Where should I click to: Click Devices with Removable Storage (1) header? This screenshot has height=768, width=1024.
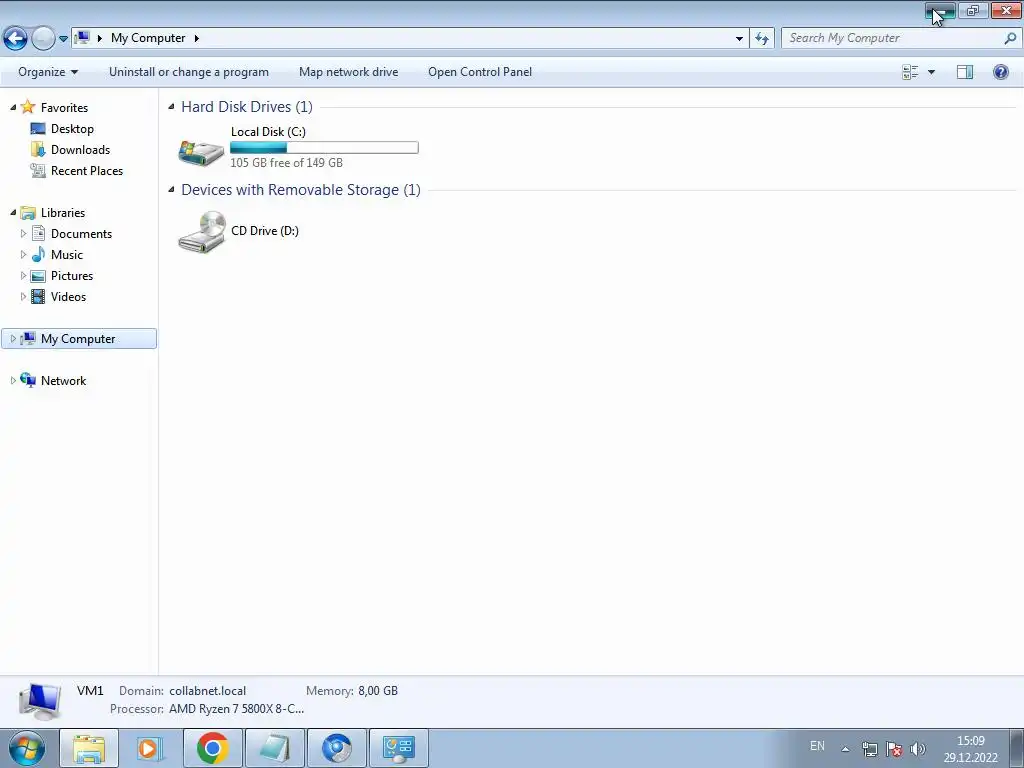coord(300,189)
